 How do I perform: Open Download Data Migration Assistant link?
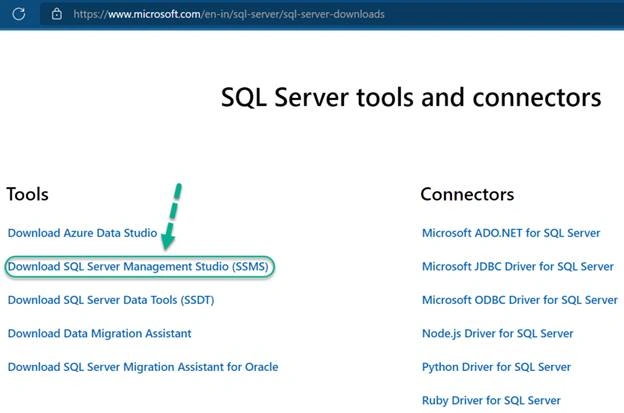pyautogui.click(x=99, y=333)
